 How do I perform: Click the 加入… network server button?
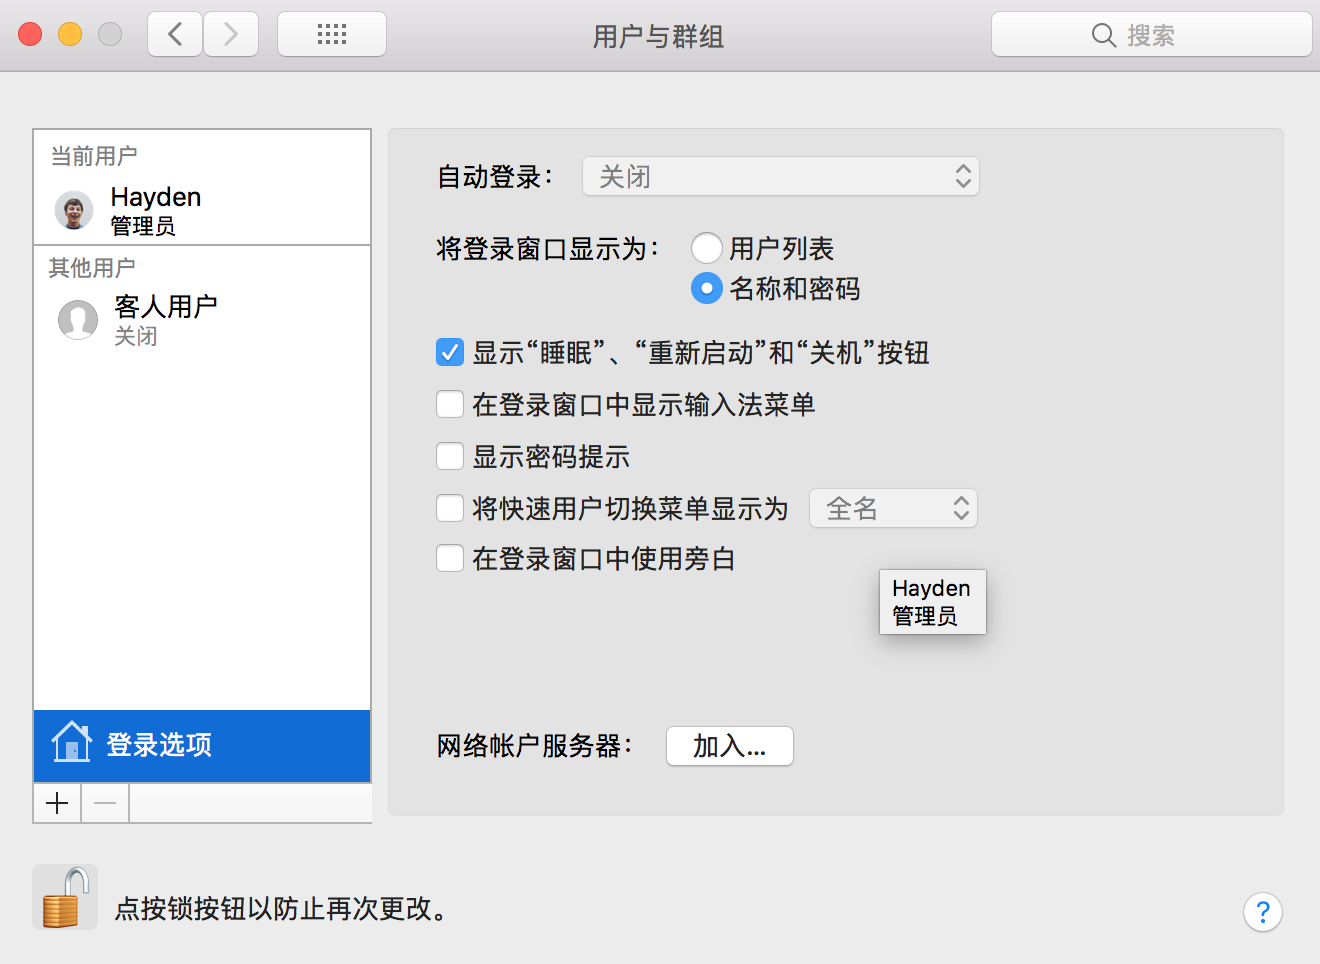(x=729, y=746)
